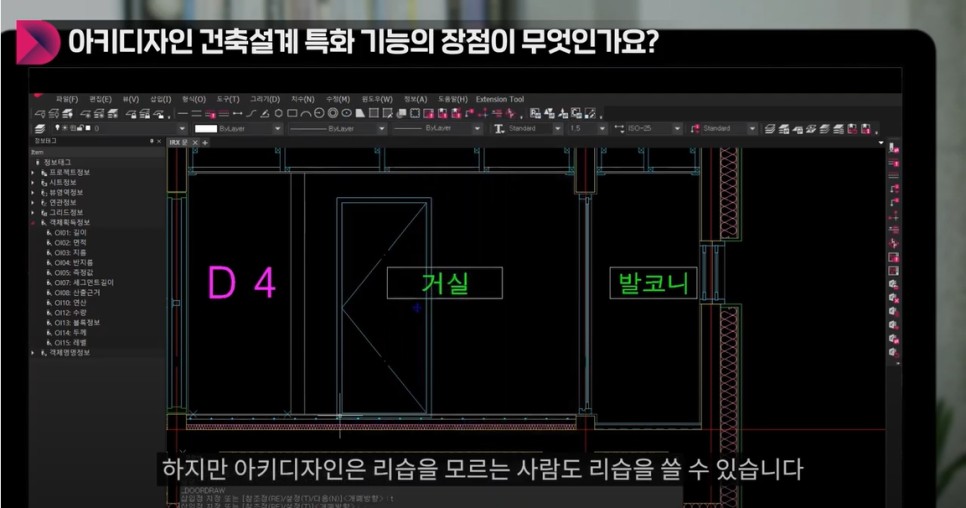
Task: Toggle the layer freeze sun icon
Action: coord(65,128)
